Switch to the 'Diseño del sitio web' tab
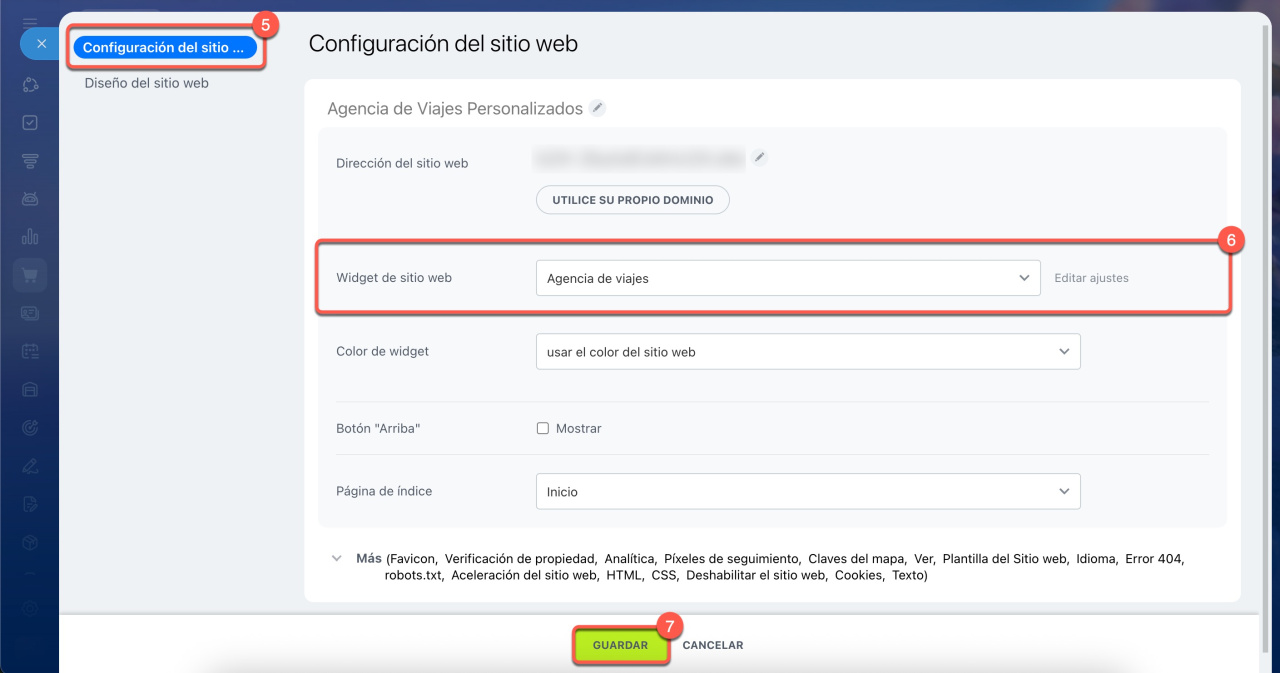 tap(147, 83)
